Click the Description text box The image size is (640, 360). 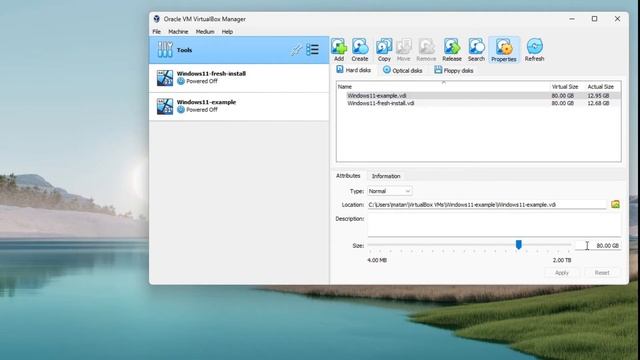(494, 224)
